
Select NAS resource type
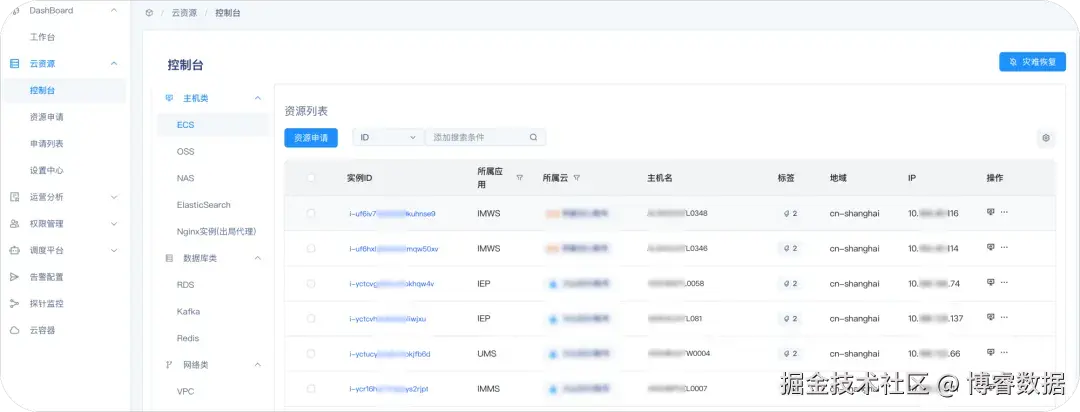[x=185, y=178]
